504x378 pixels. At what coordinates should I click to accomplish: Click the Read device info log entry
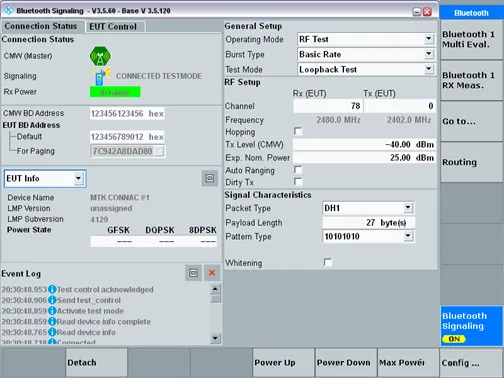click(86, 332)
